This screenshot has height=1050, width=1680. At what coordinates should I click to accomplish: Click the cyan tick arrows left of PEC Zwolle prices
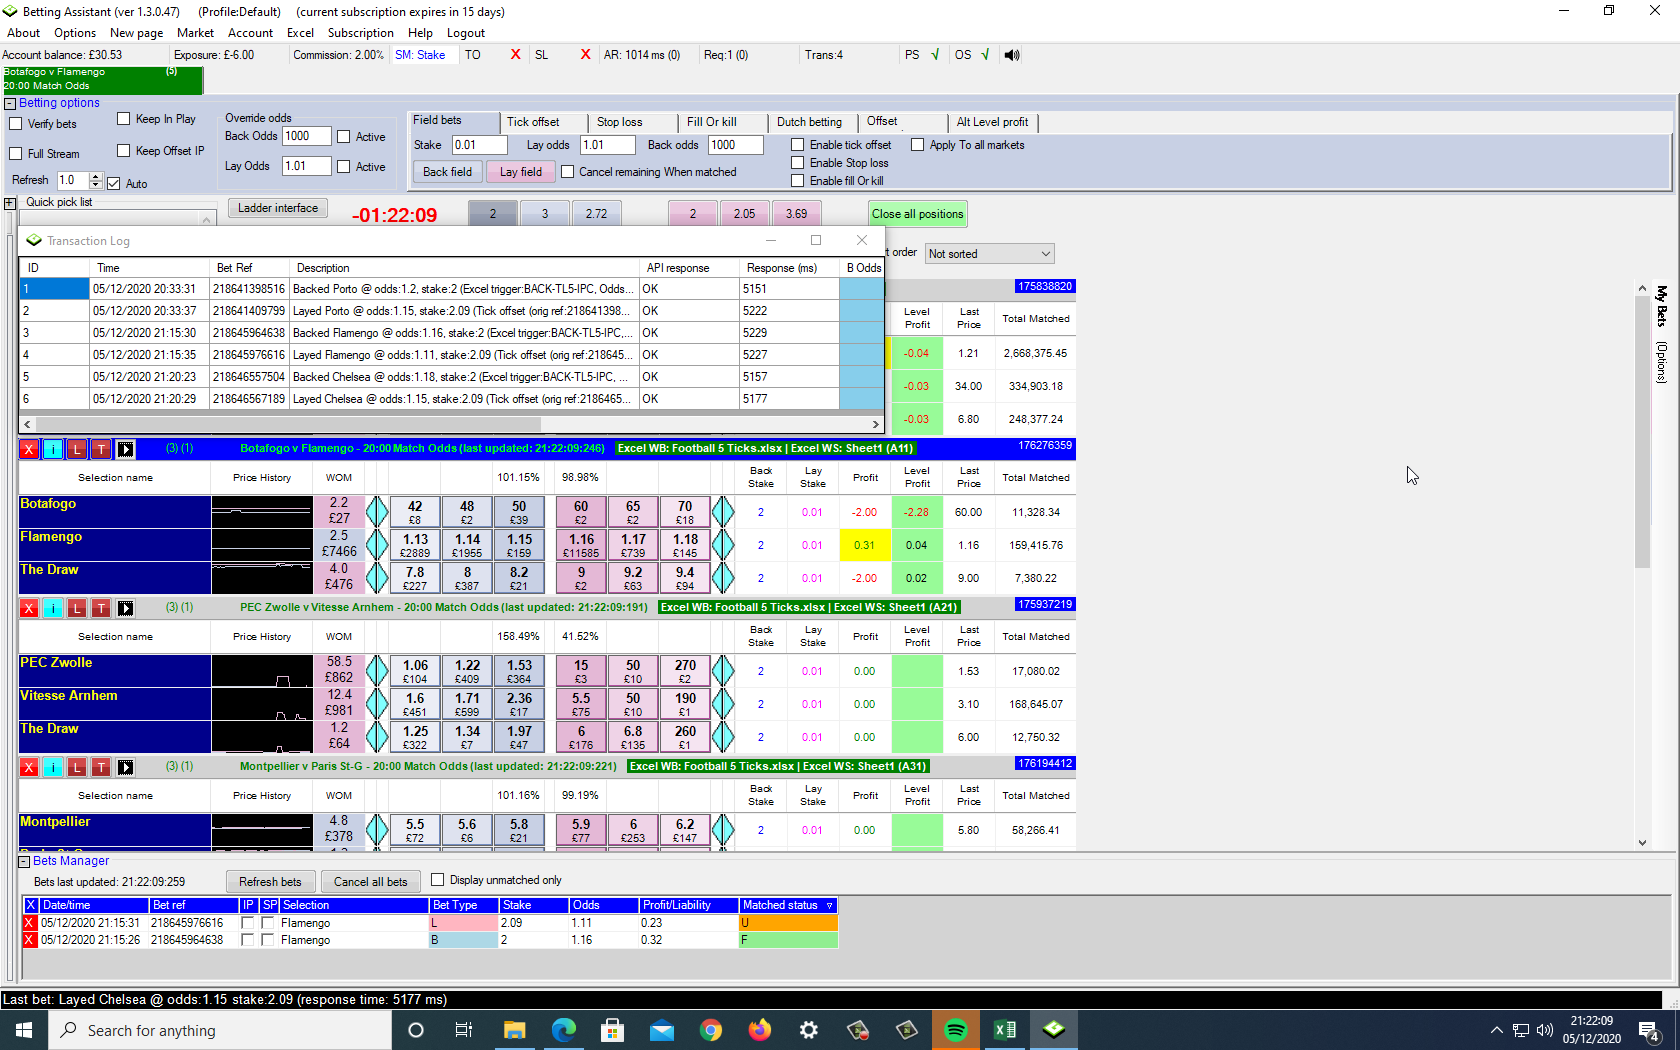pyautogui.click(x=377, y=671)
